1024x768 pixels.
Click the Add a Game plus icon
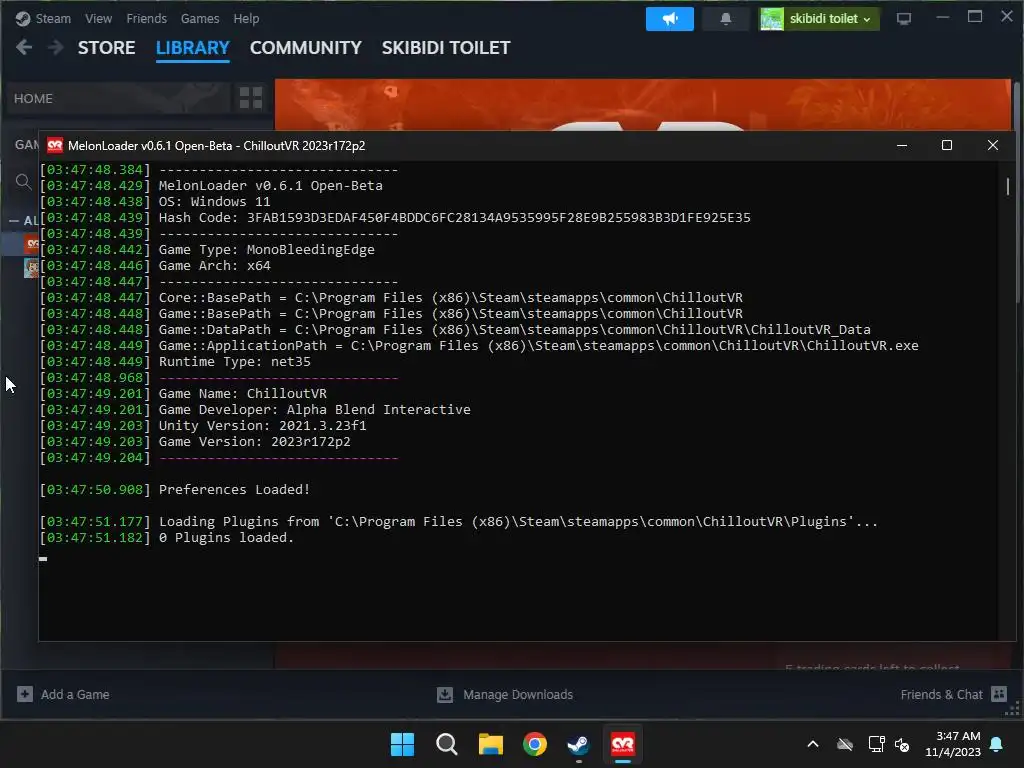[25, 694]
